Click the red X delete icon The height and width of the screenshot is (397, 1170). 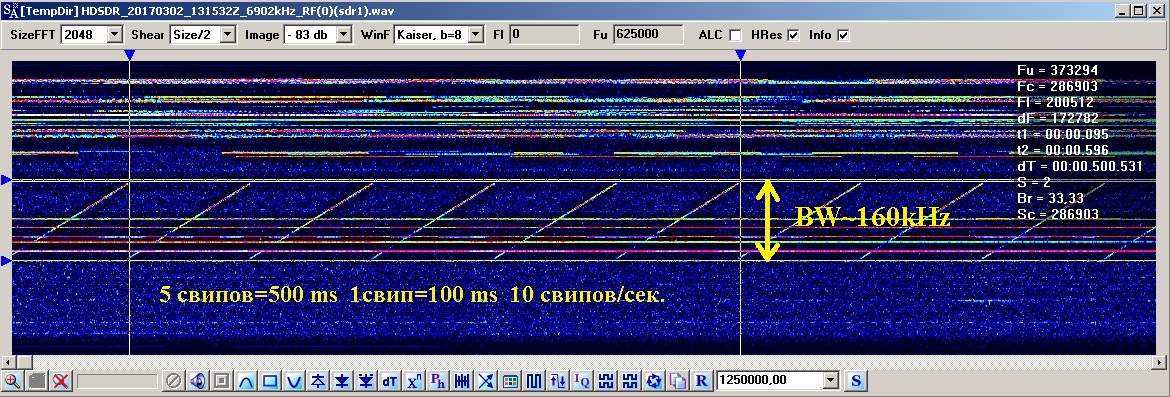60,381
